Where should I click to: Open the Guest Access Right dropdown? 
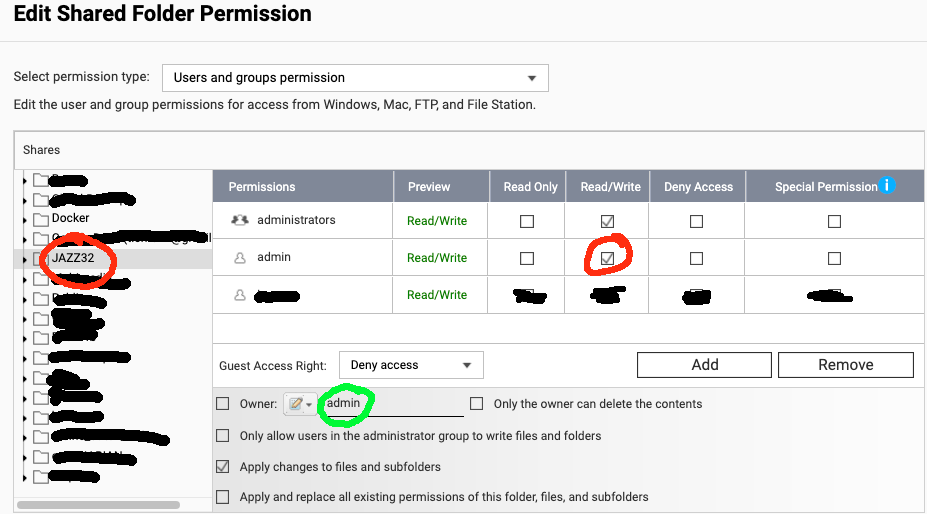pyautogui.click(x=411, y=365)
